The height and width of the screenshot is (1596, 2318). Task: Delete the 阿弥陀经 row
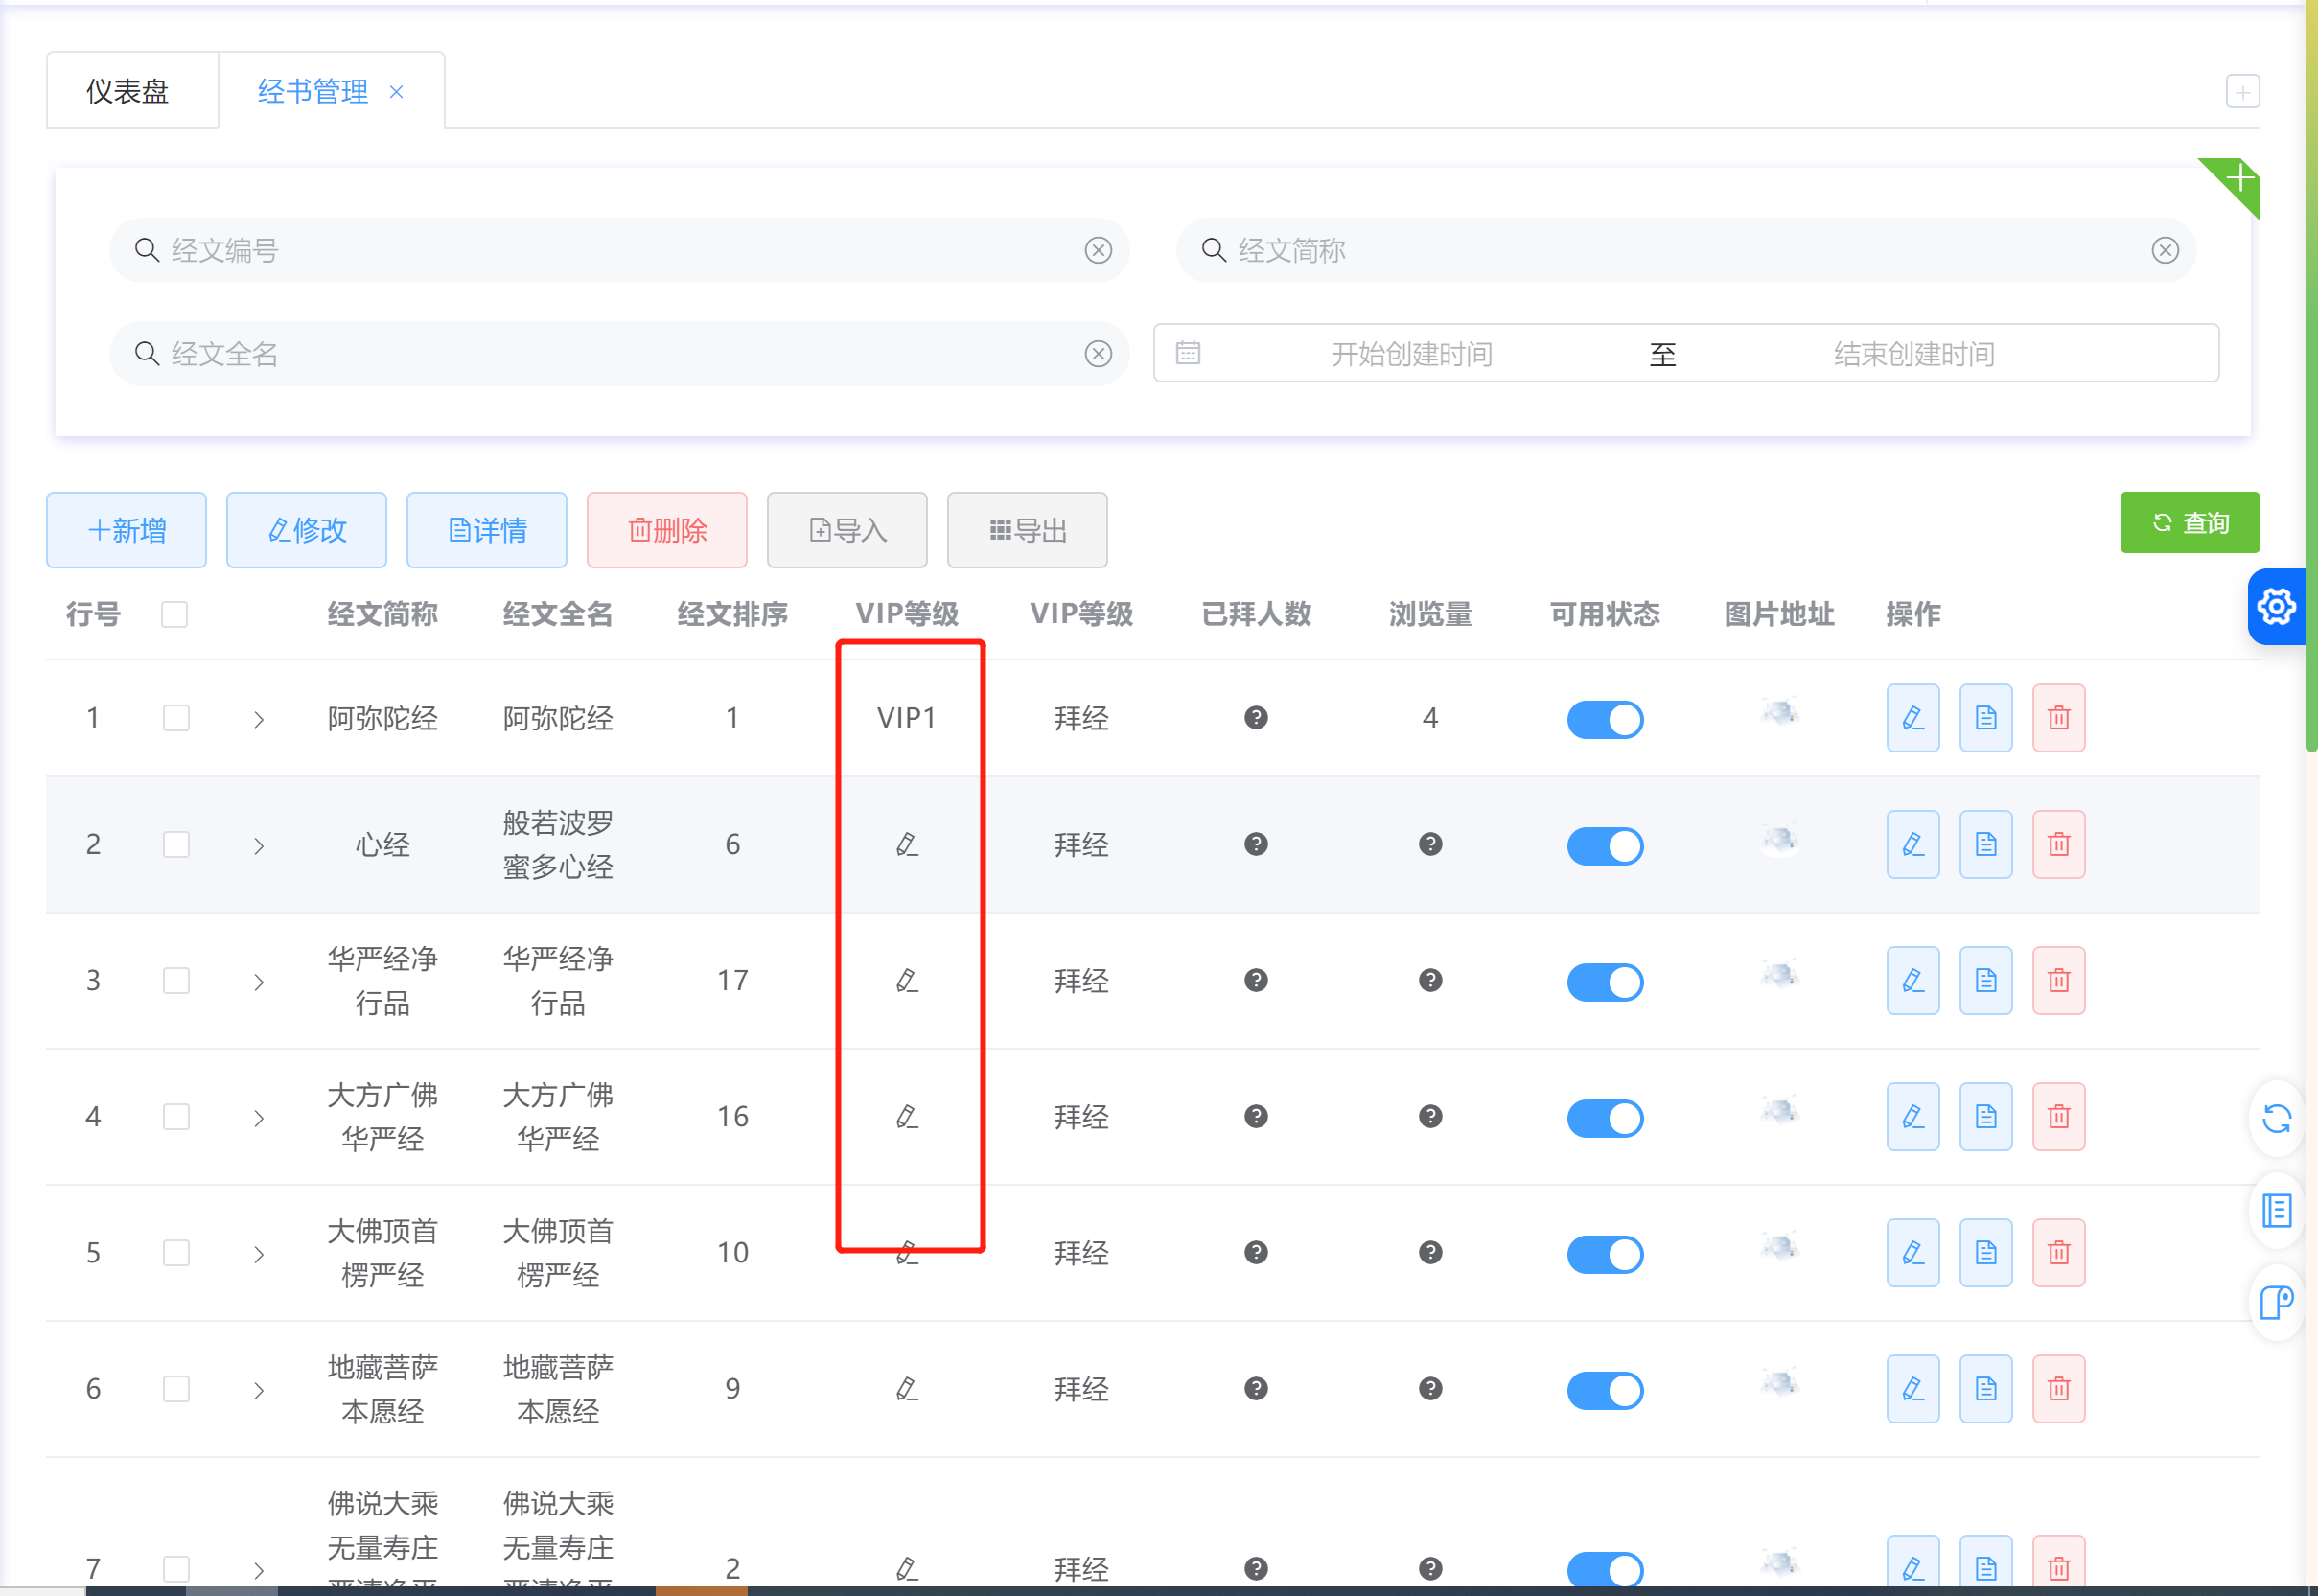pos(2058,718)
